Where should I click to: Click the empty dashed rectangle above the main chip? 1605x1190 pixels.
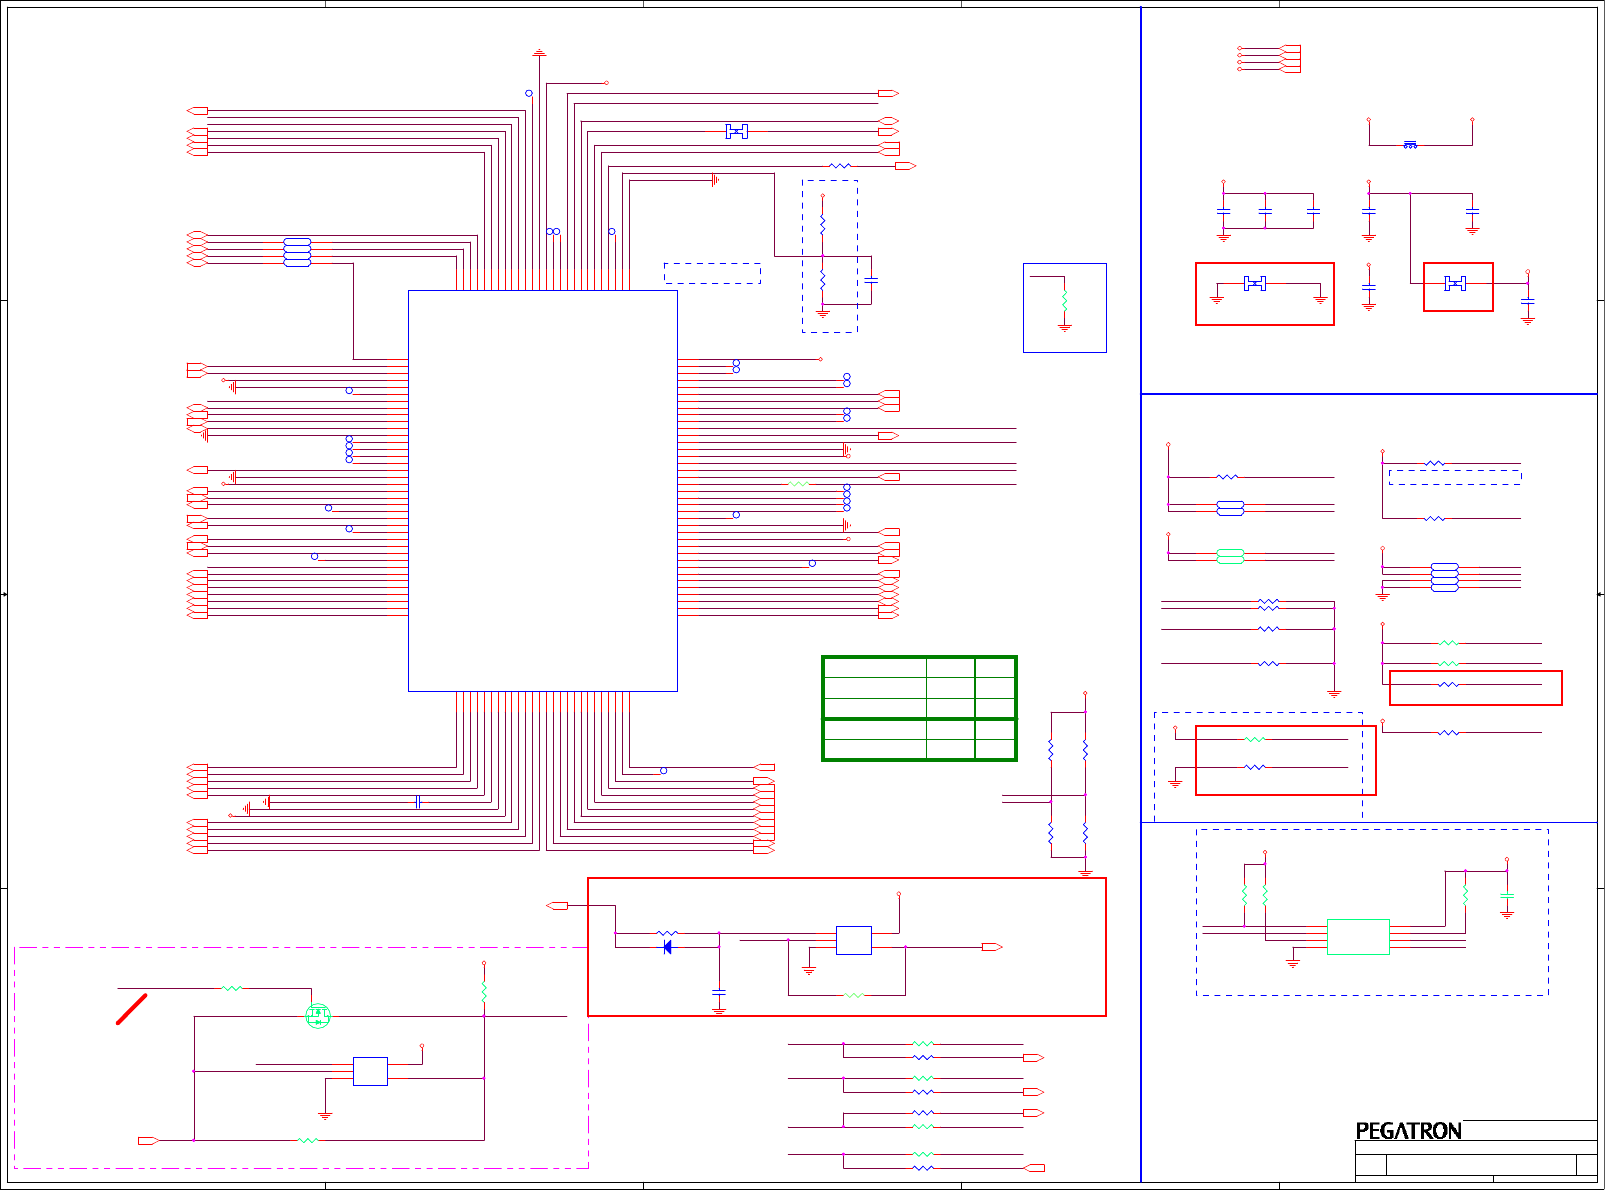pyautogui.click(x=712, y=273)
